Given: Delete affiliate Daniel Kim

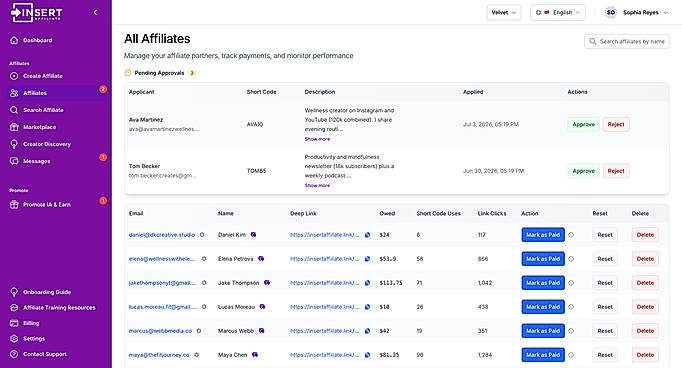Looking at the screenshot, I should (645, 235).
